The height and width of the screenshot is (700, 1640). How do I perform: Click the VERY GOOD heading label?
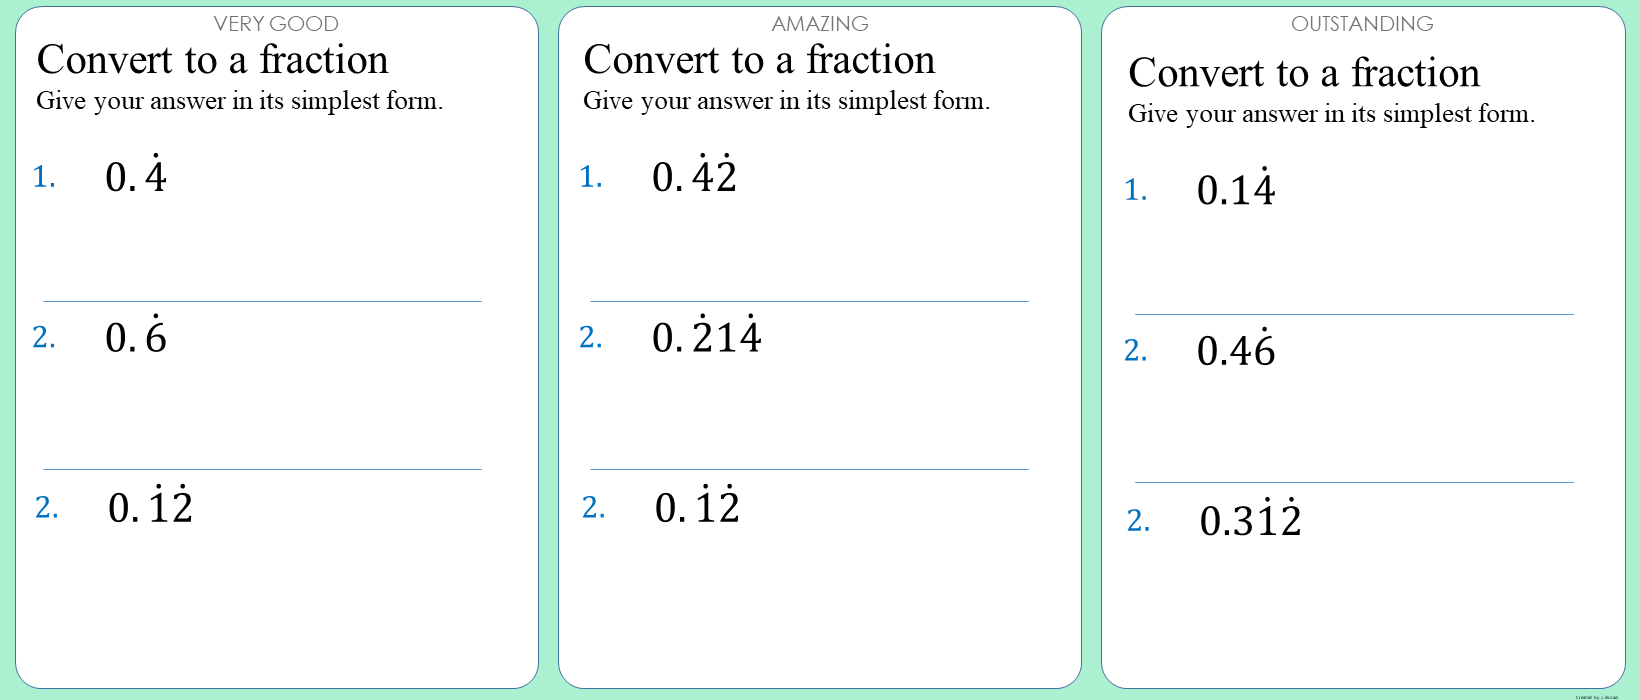click(276, 24)
